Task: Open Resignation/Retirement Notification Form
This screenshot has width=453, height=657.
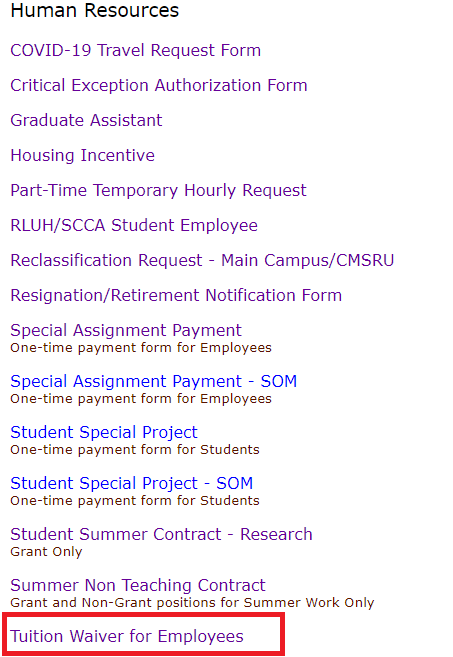Action: [176, 295]
